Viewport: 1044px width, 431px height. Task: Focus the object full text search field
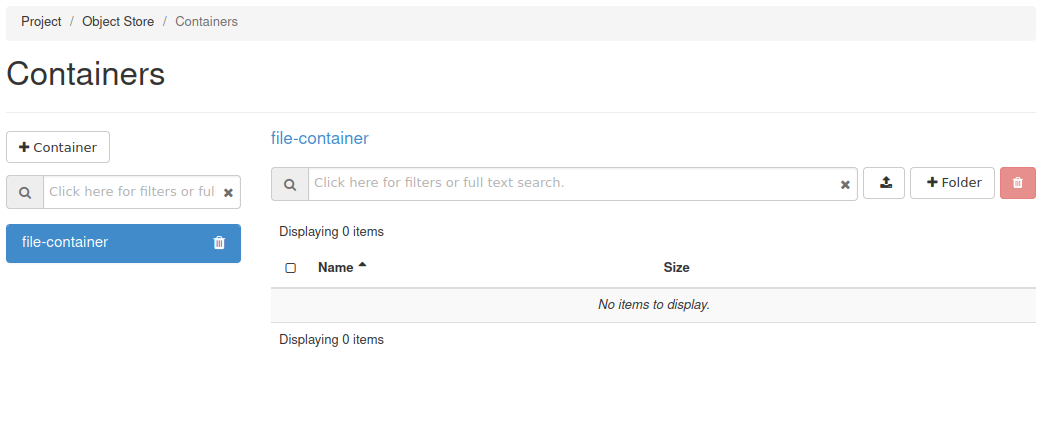(570, 183)
